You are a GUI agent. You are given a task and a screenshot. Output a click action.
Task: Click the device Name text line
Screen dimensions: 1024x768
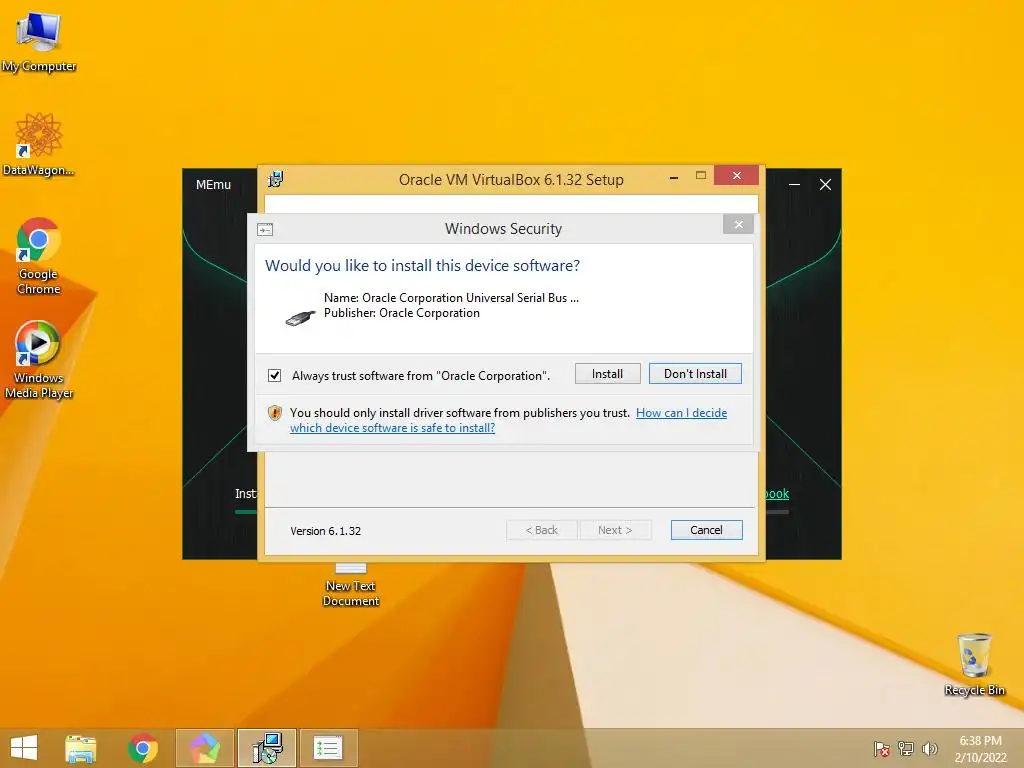click(451, 298)
